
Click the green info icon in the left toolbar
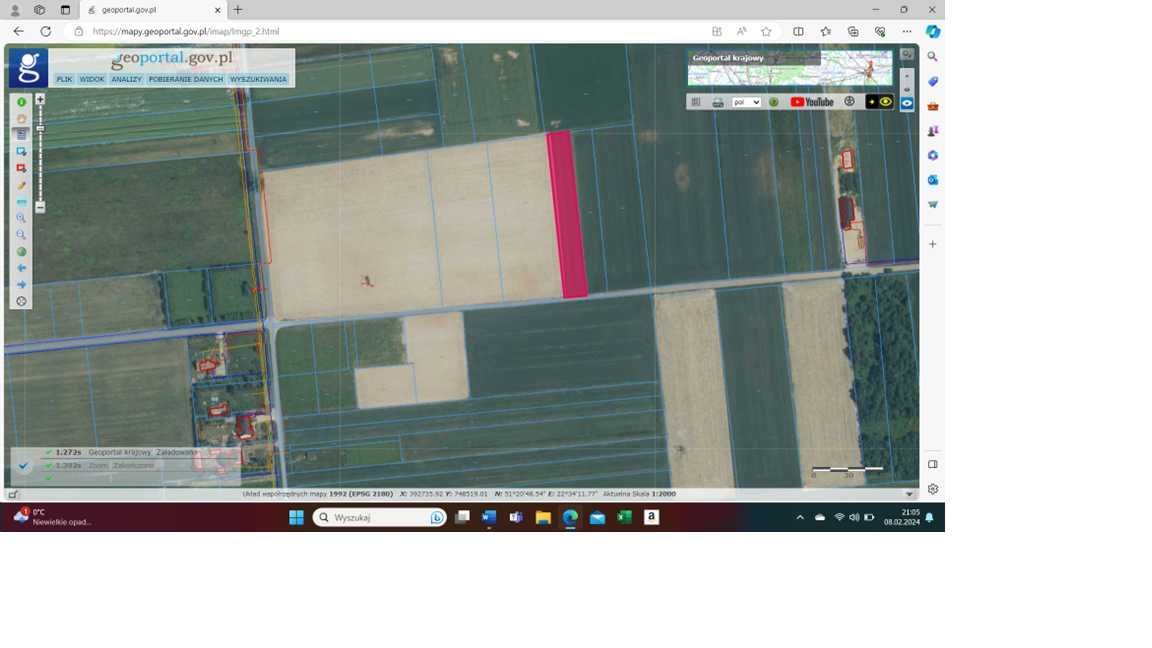point(21,102)
